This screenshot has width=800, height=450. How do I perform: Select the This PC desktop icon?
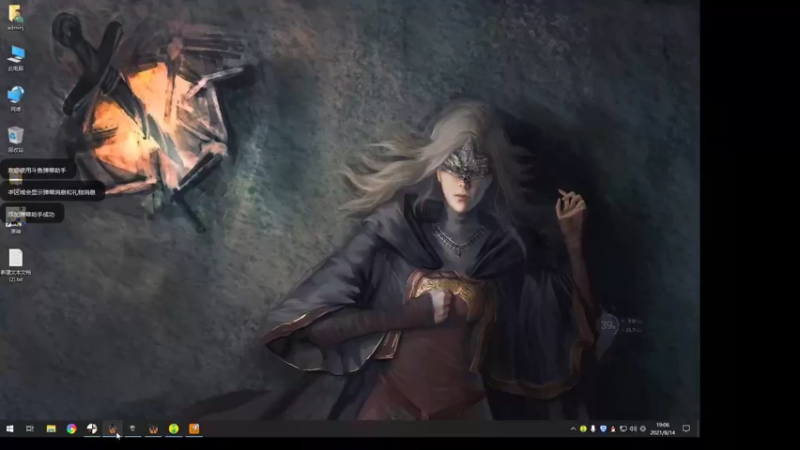(16, 58)
